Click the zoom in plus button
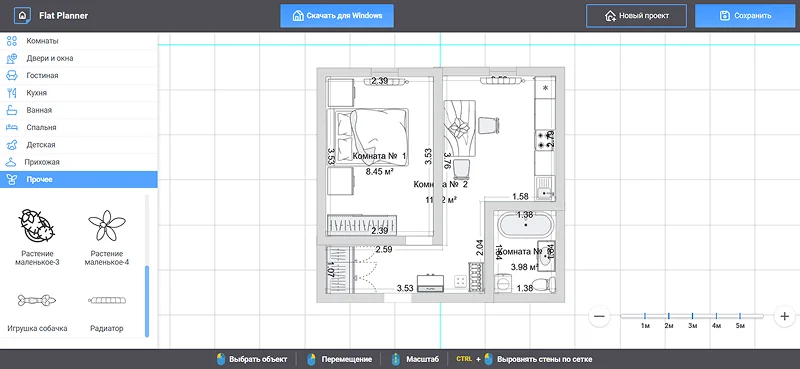The image size is (800, 369). coord(785,316)
